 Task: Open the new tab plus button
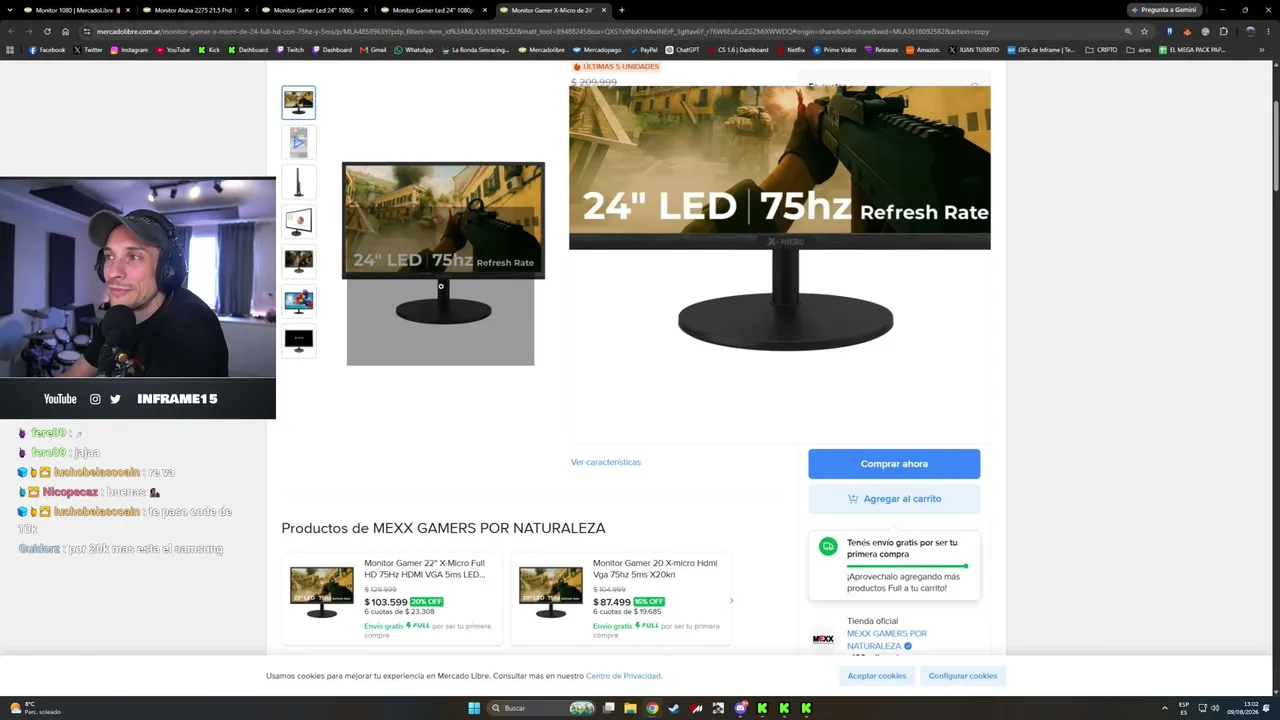622,10
